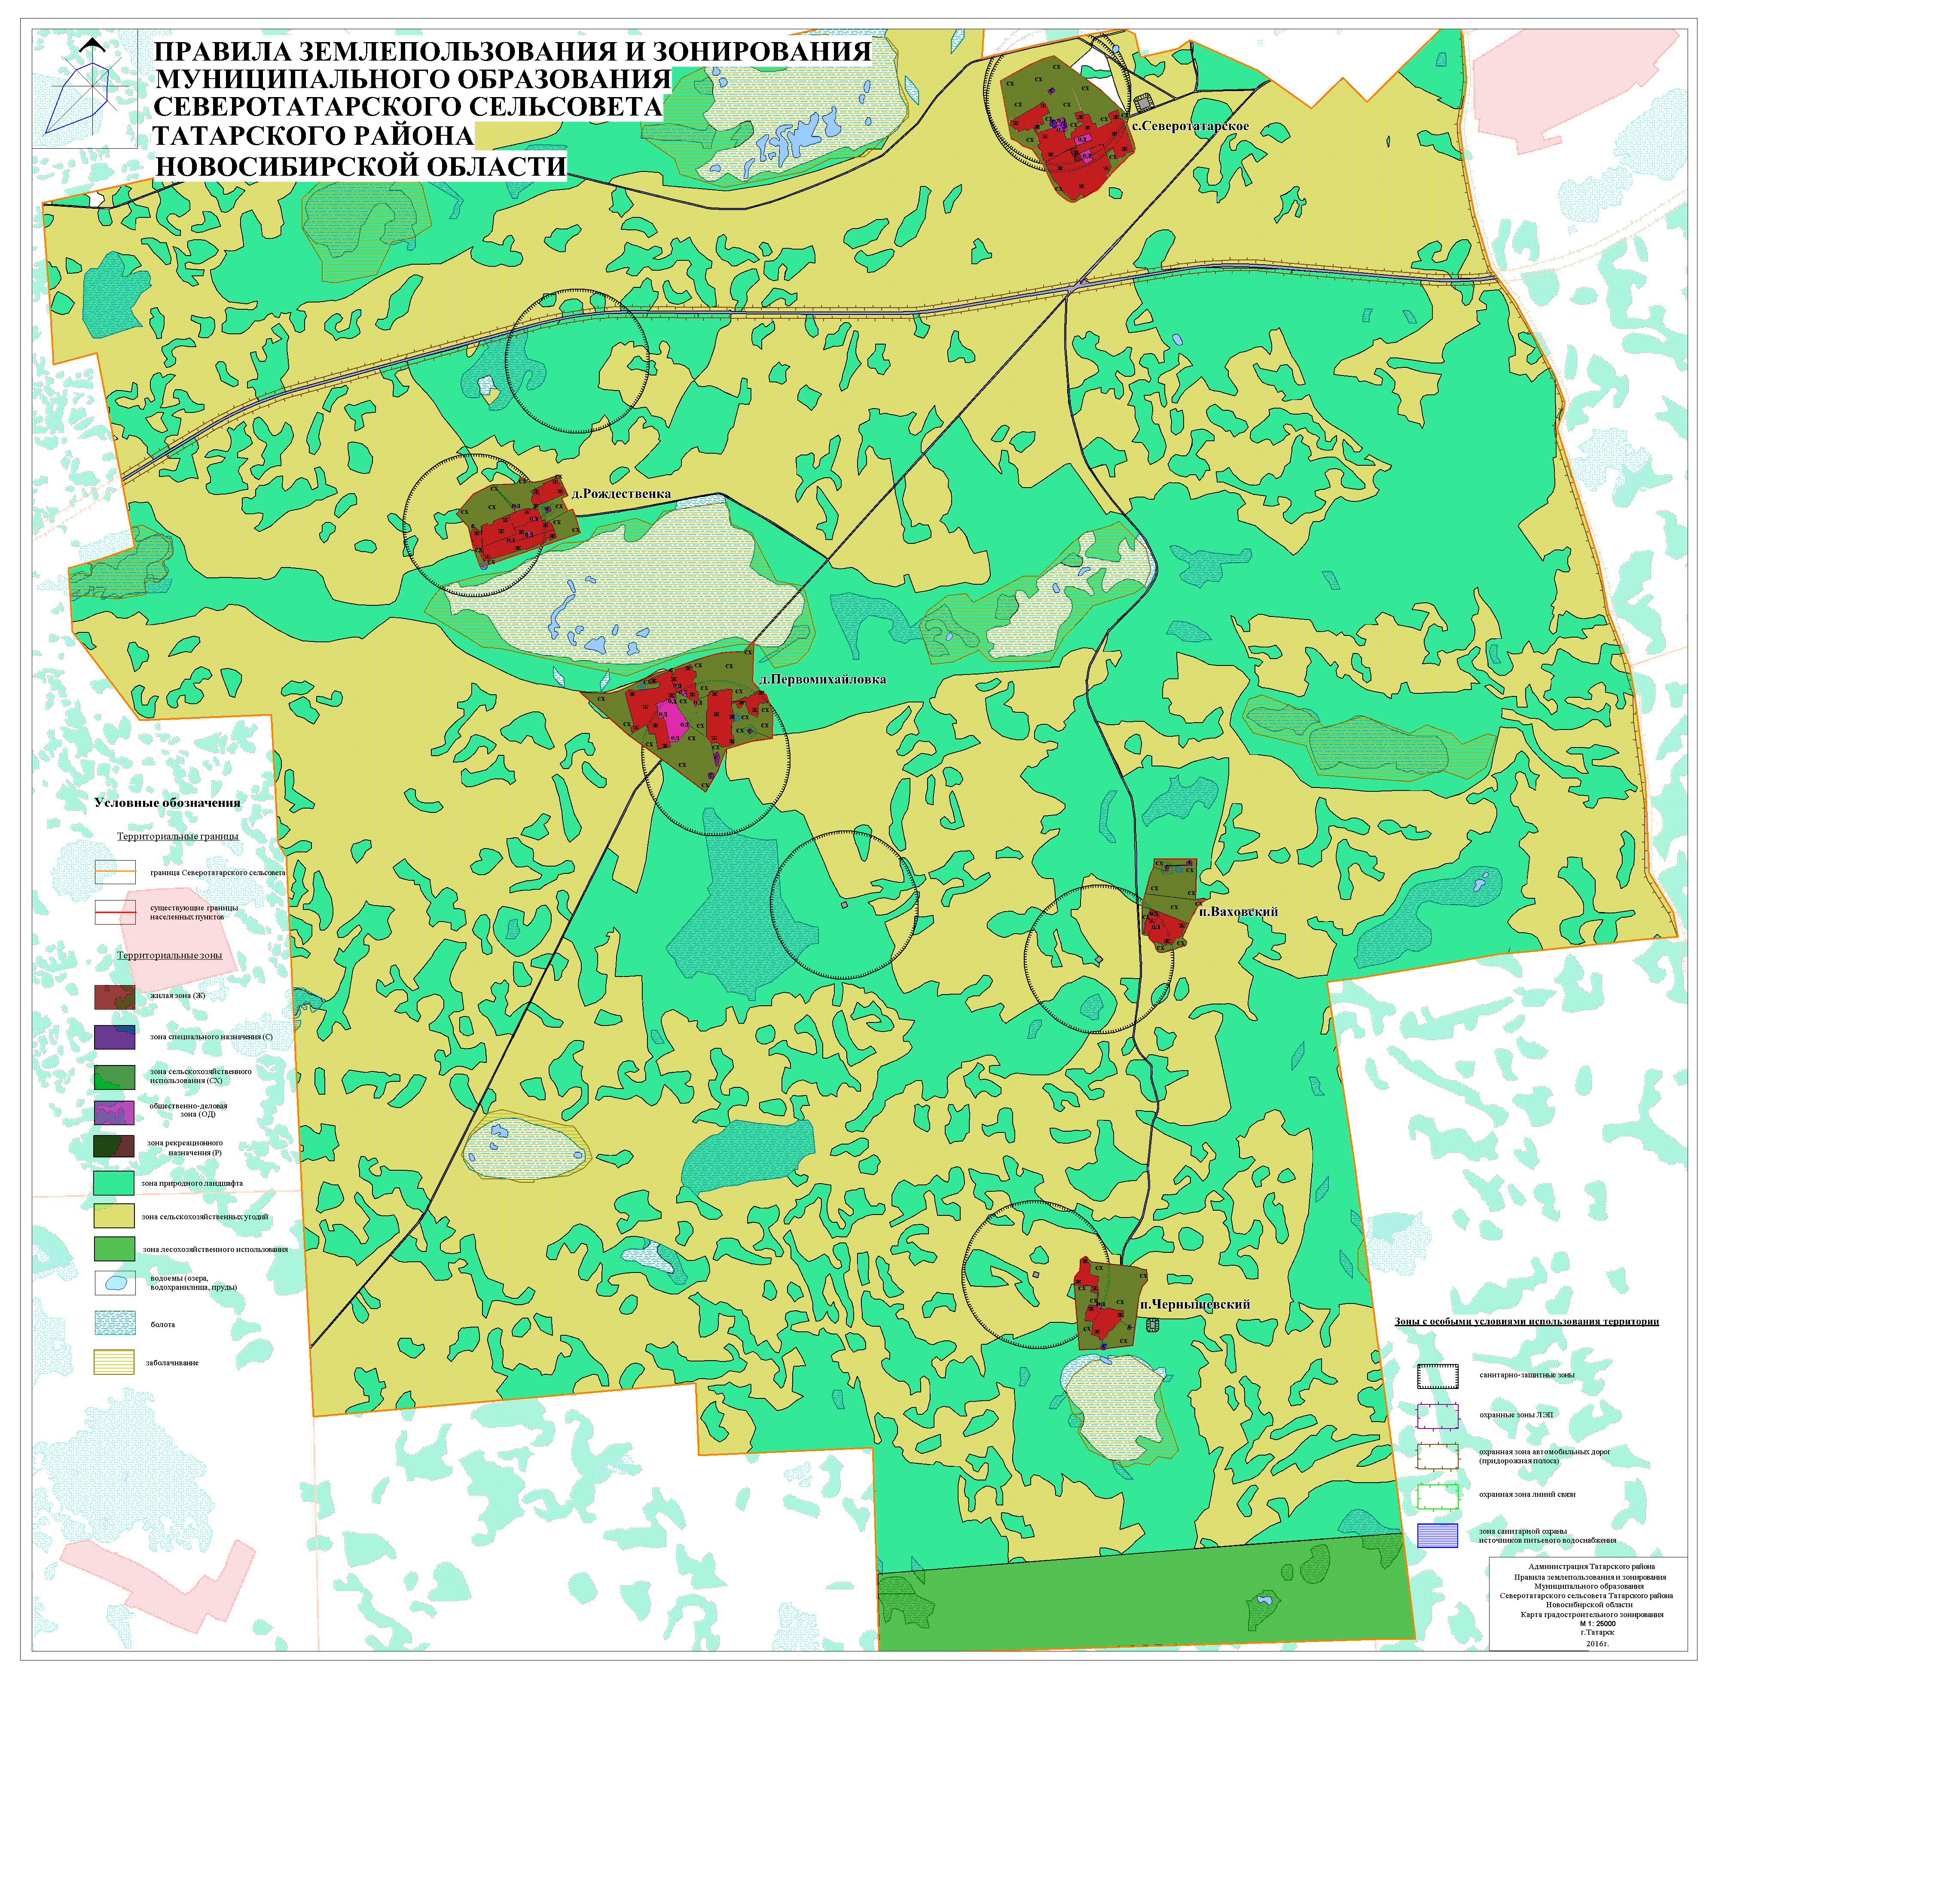The width and height of the screenshot is (1960, 1877).
Task: Click the с.Северотатарское map label
Action: [x=1190, y=126]
